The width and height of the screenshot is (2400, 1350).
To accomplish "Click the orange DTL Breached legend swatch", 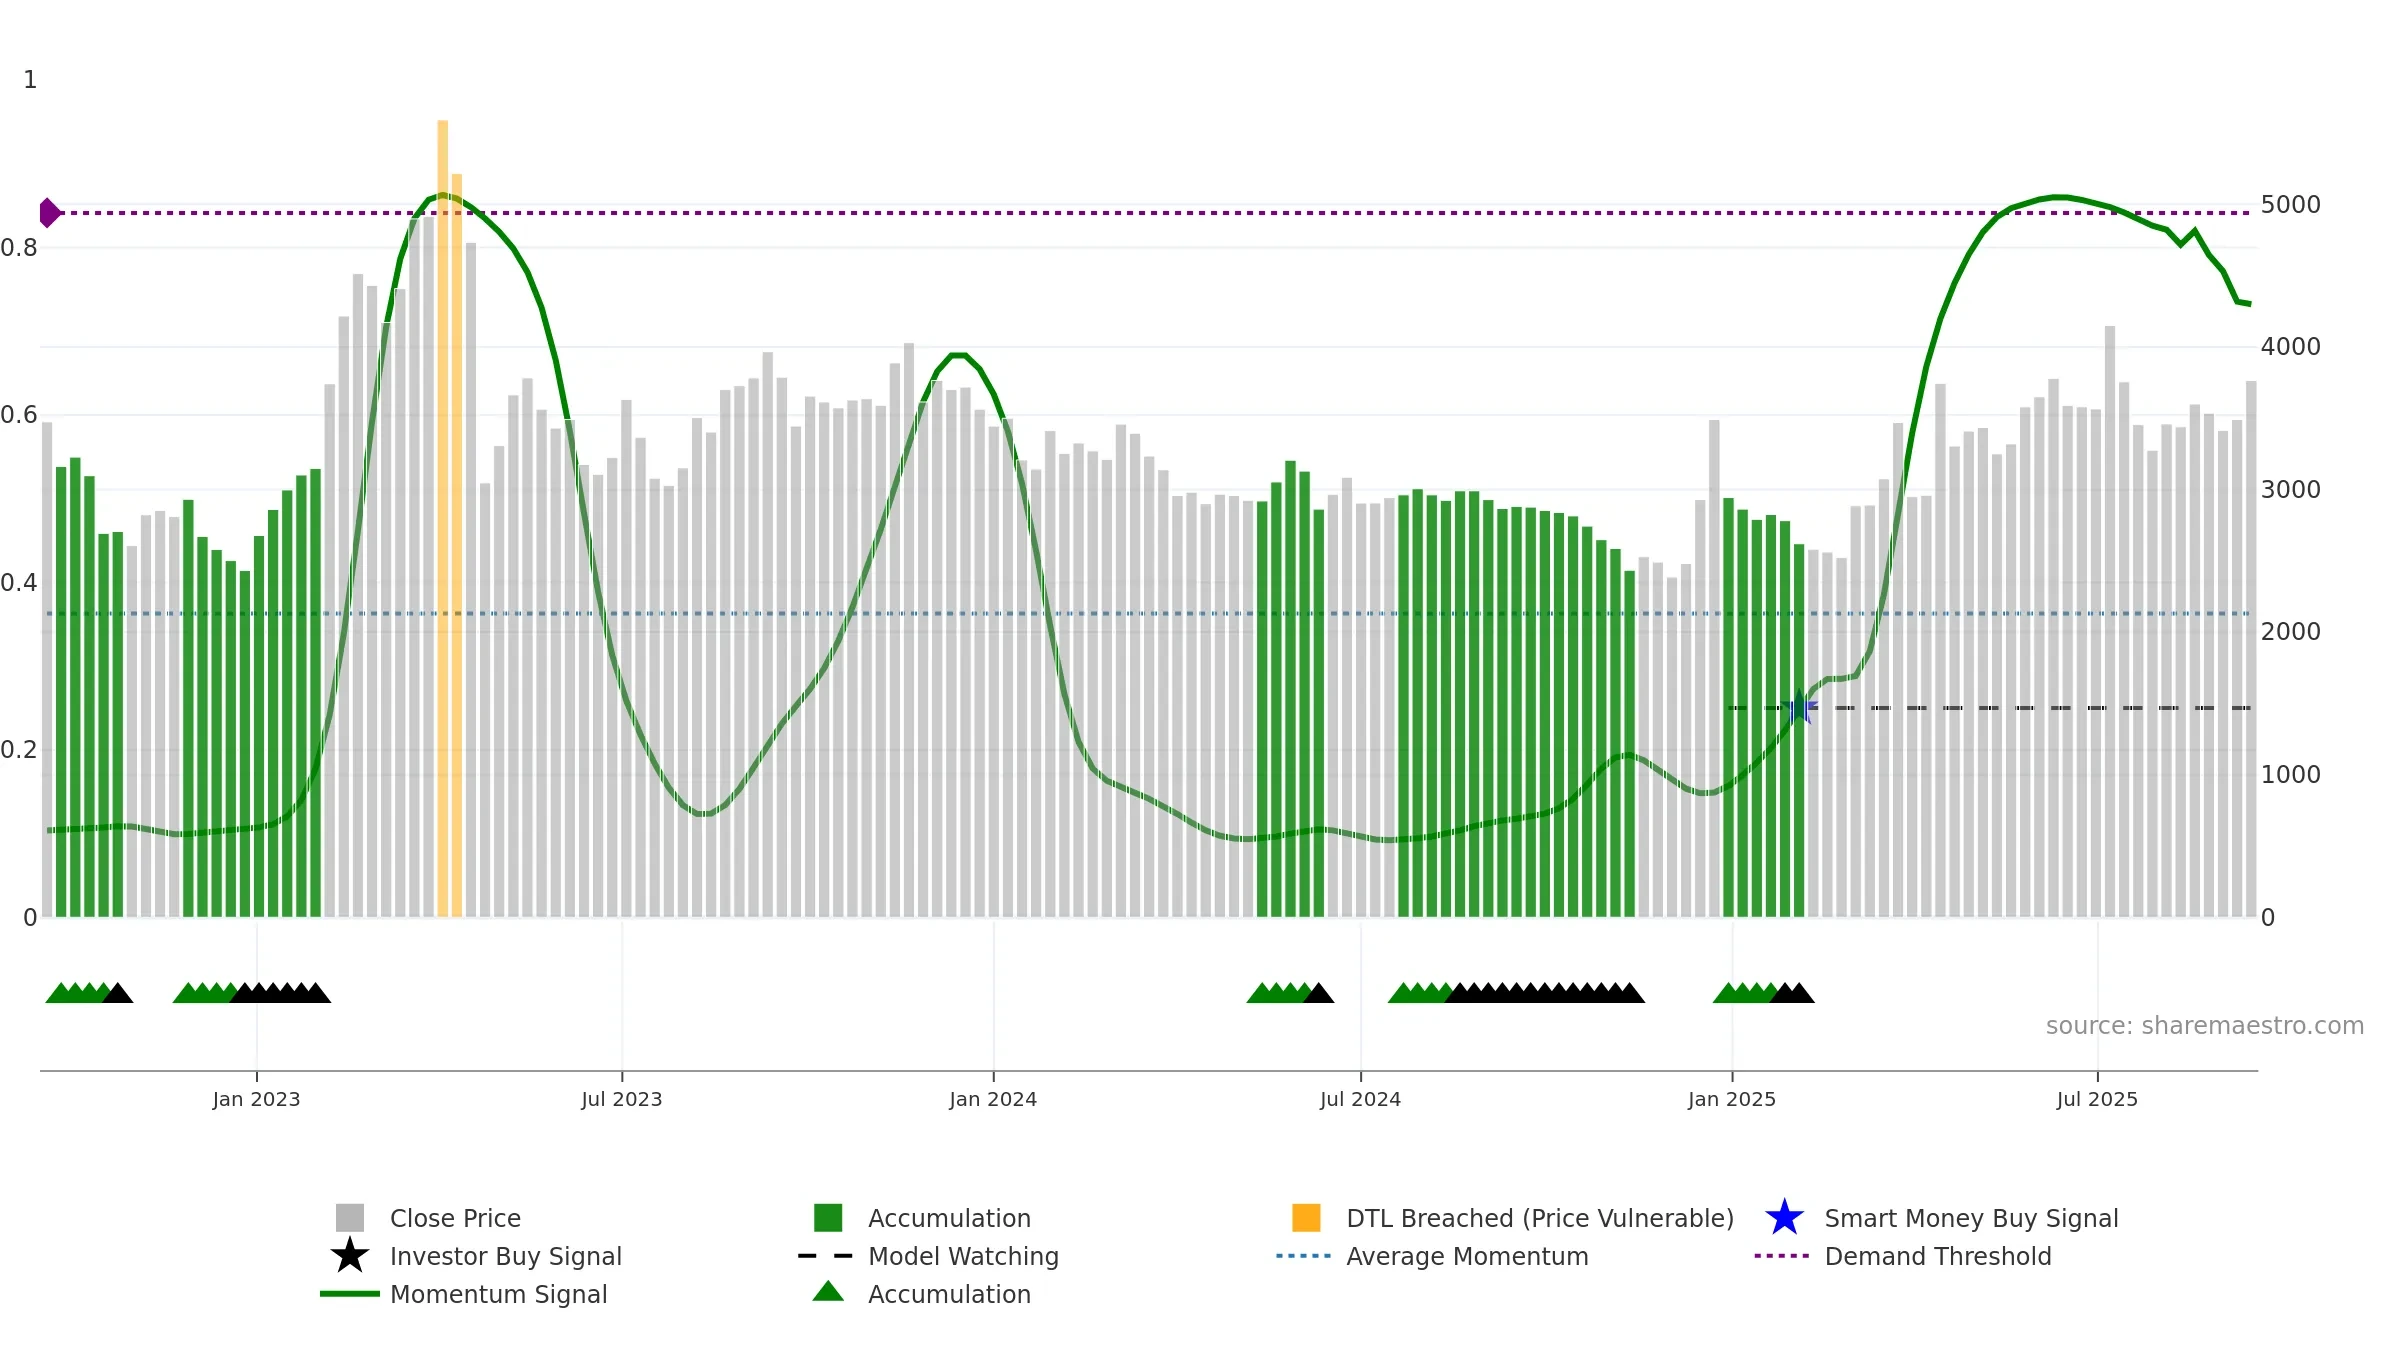I will tap(1306, 1218).
